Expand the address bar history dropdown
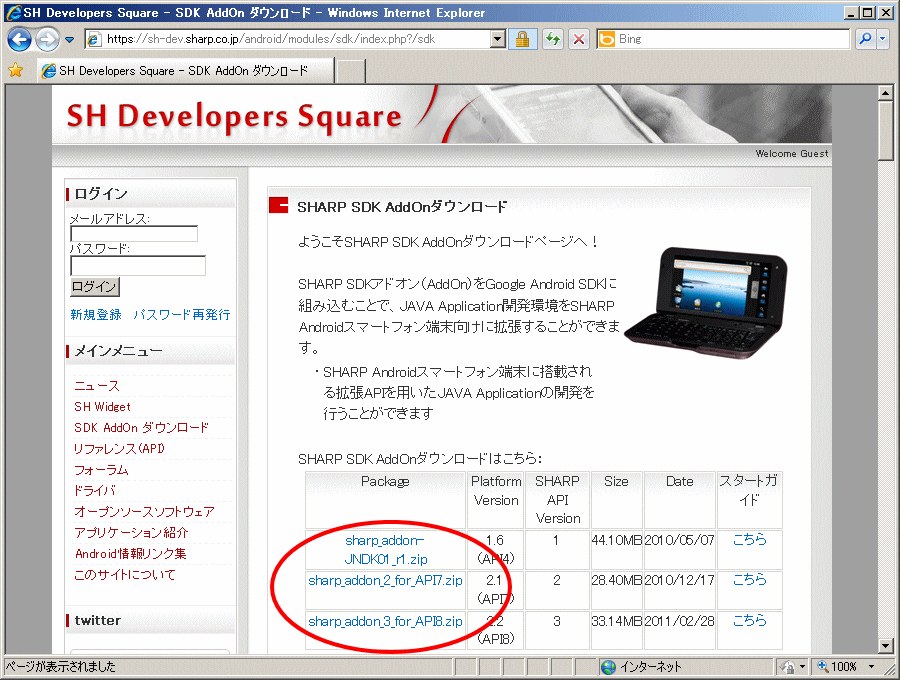 [498, 39]
